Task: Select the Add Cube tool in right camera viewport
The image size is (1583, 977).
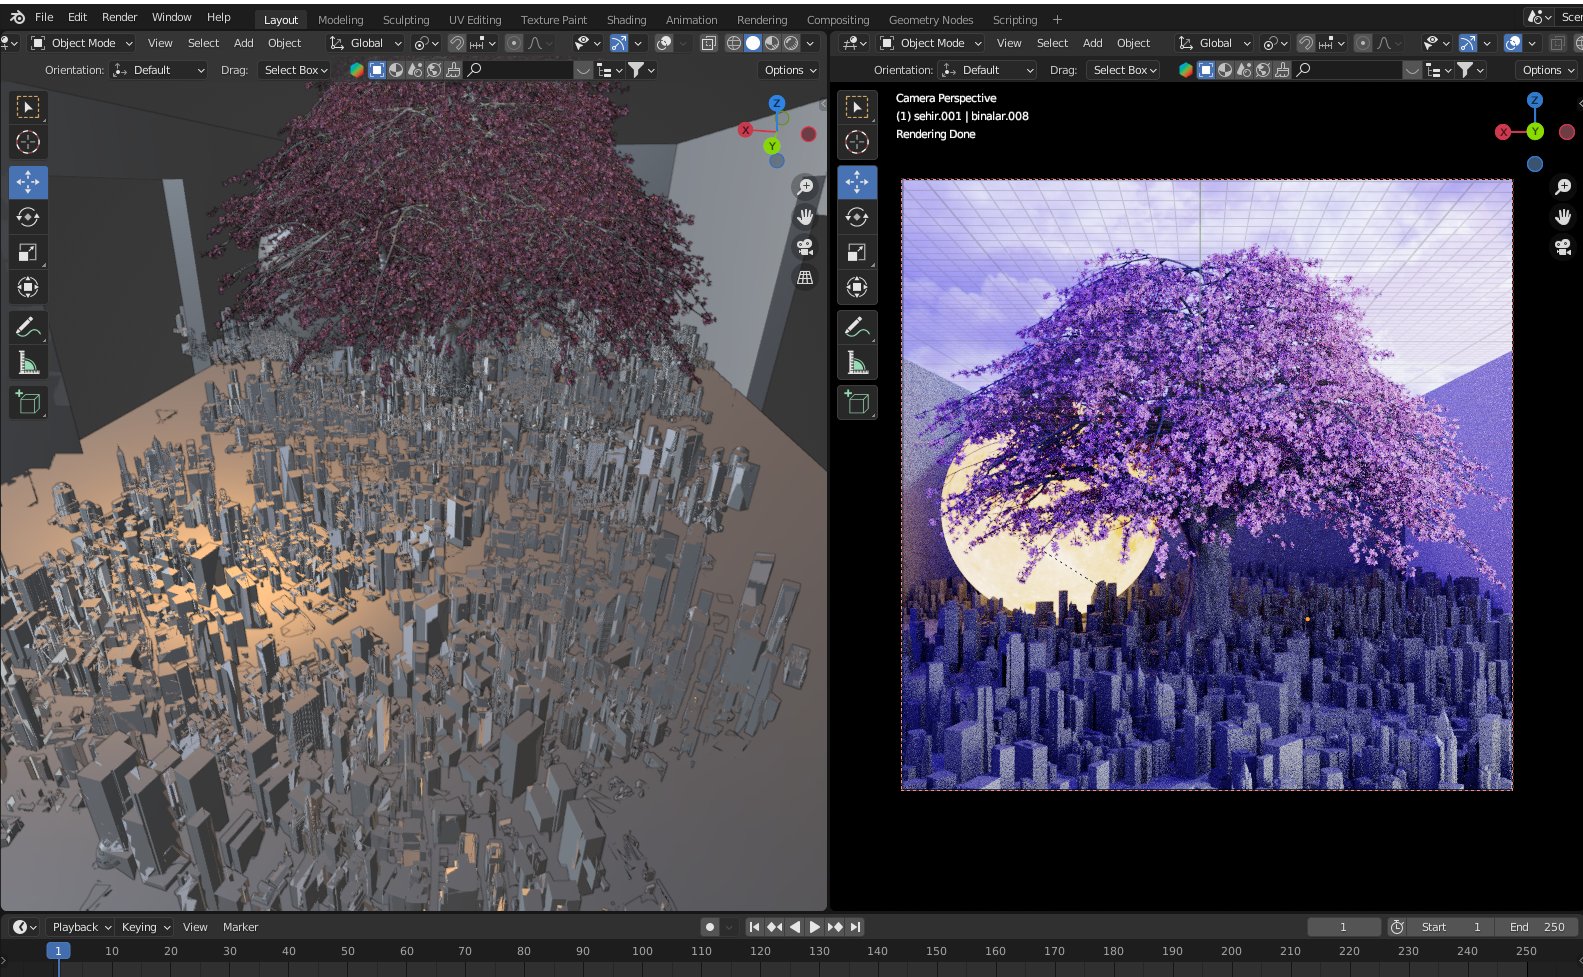Action: tap(857, 402)
